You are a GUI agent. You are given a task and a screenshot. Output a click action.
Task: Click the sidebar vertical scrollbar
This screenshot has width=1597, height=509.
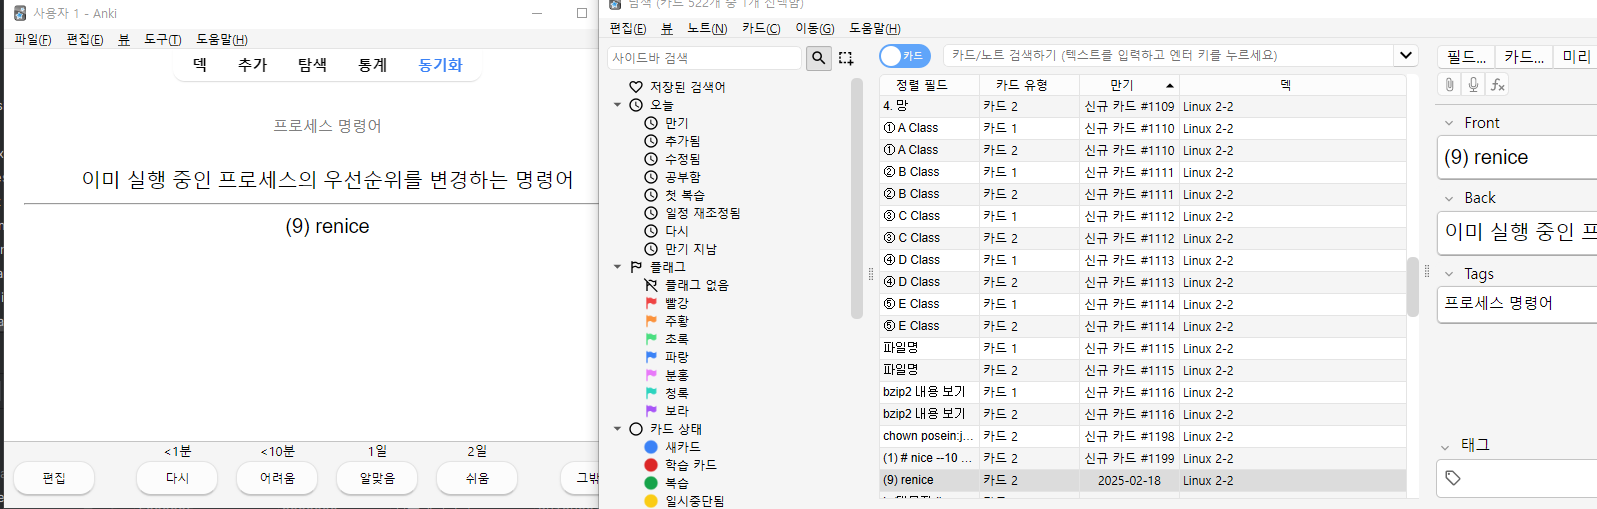click(x=857, y=200)
